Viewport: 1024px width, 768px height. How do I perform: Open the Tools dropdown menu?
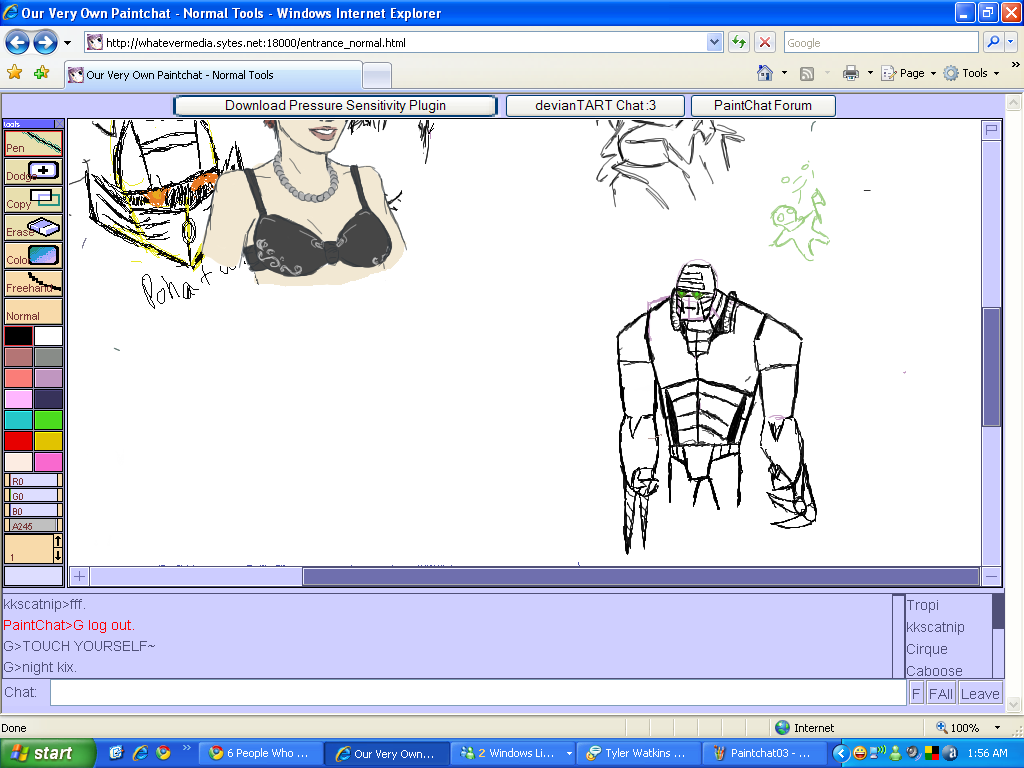pos(971,73)
